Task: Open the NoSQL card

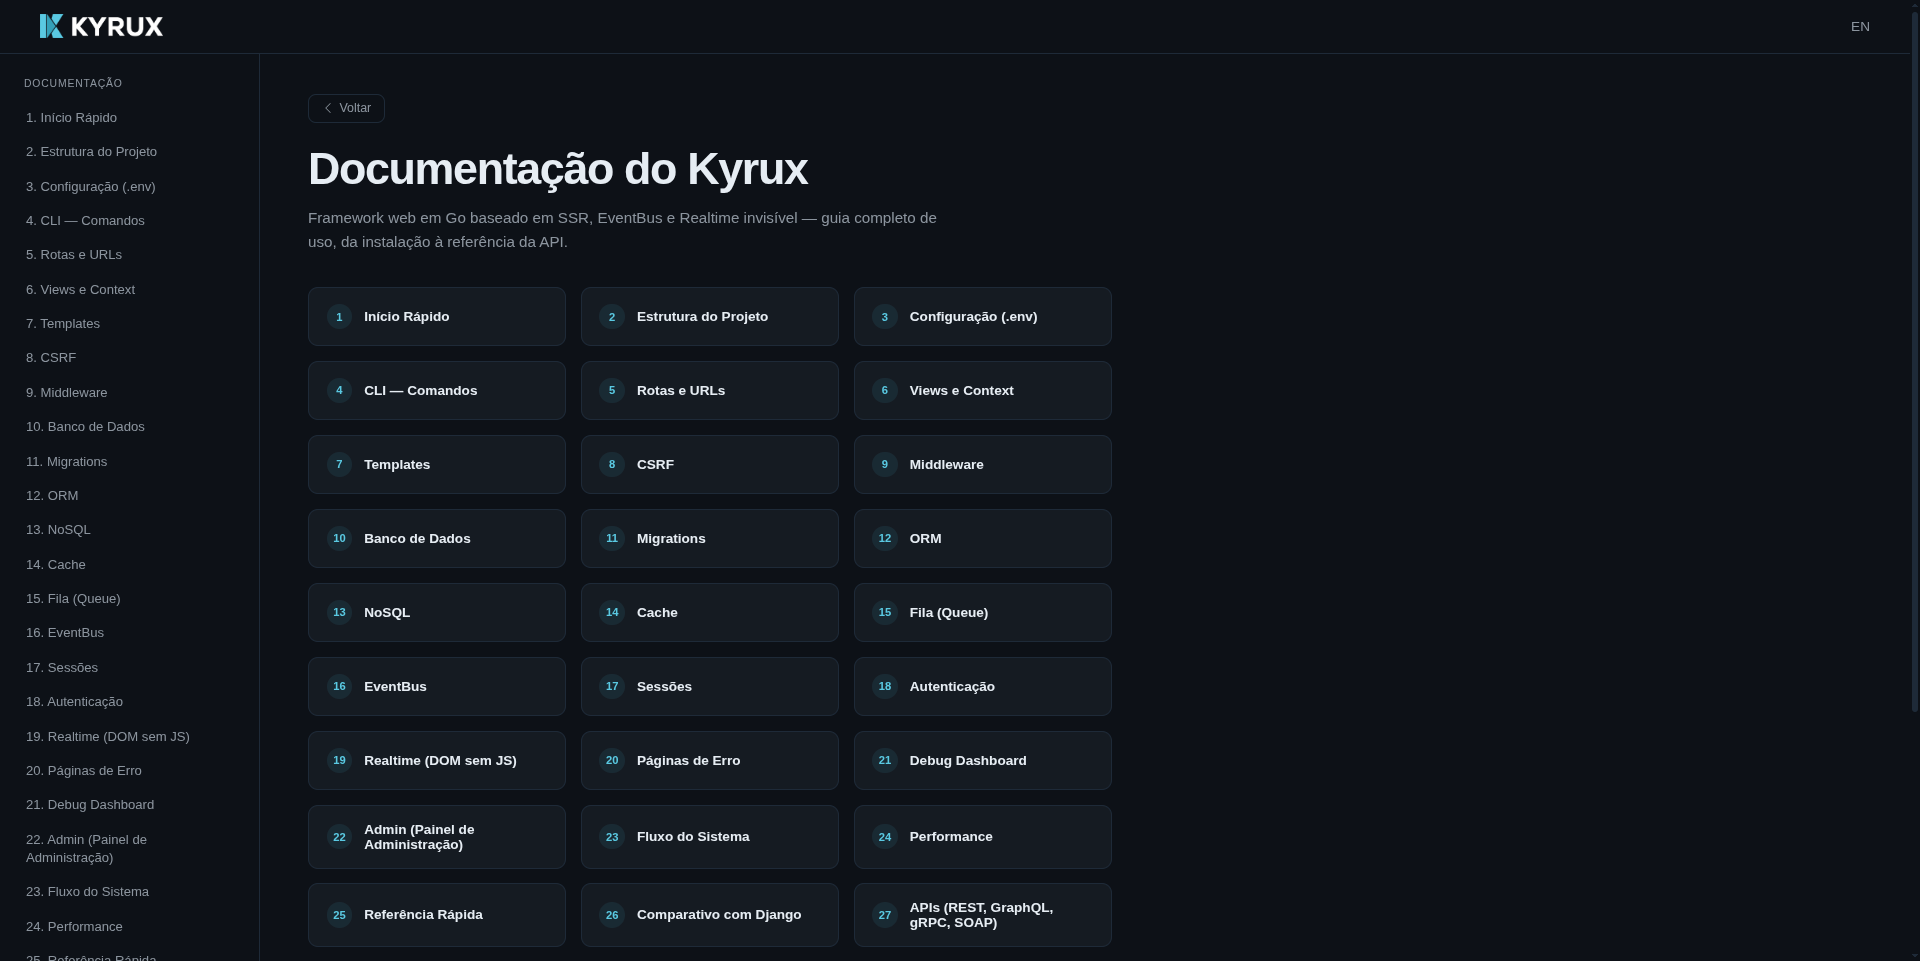Action: [437, 613]
